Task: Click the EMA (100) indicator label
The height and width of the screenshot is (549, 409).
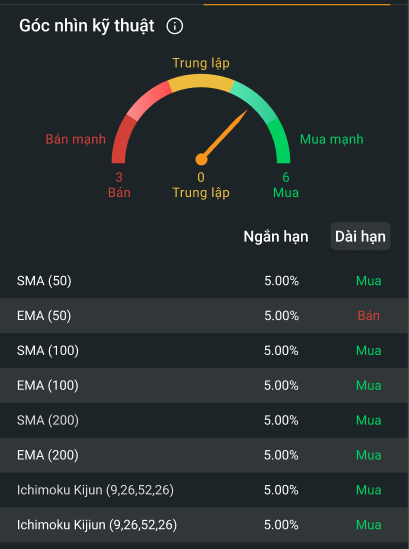Action: pos(48,385)
